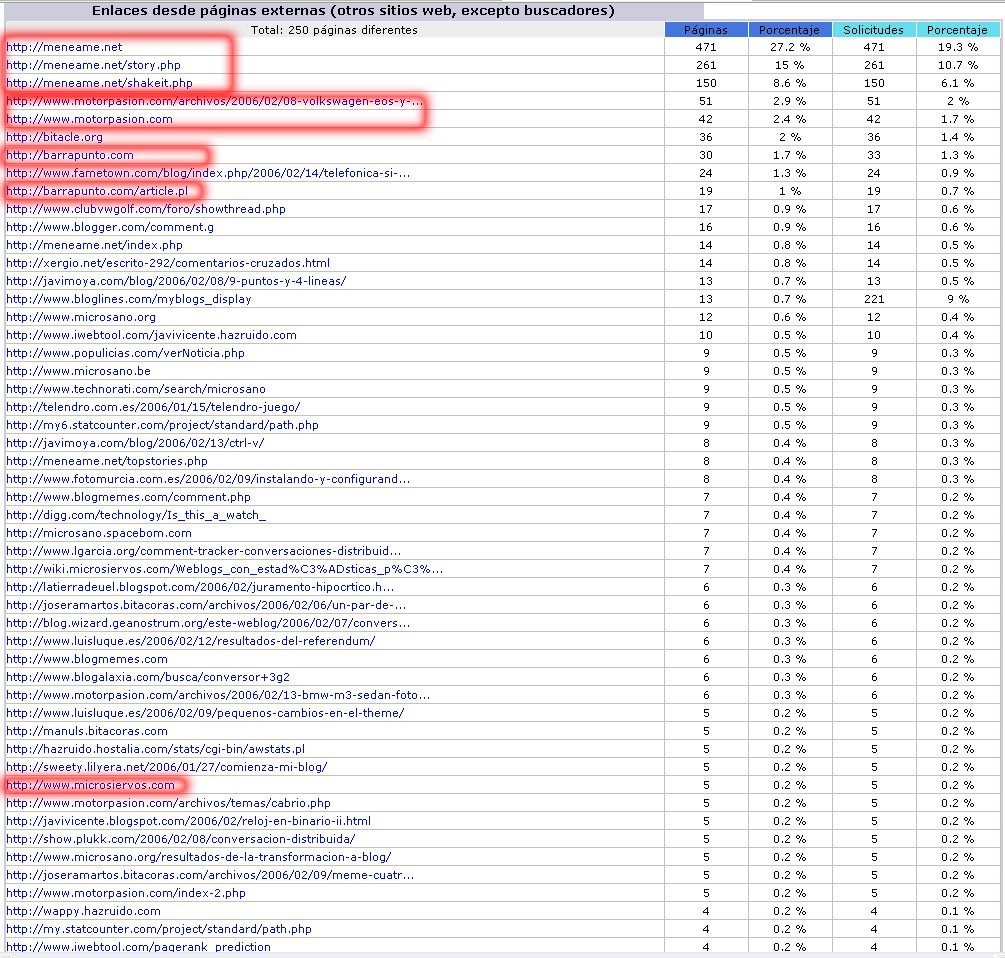Open the http://www.blogmemes.com homepage link

tap(87, 657)
